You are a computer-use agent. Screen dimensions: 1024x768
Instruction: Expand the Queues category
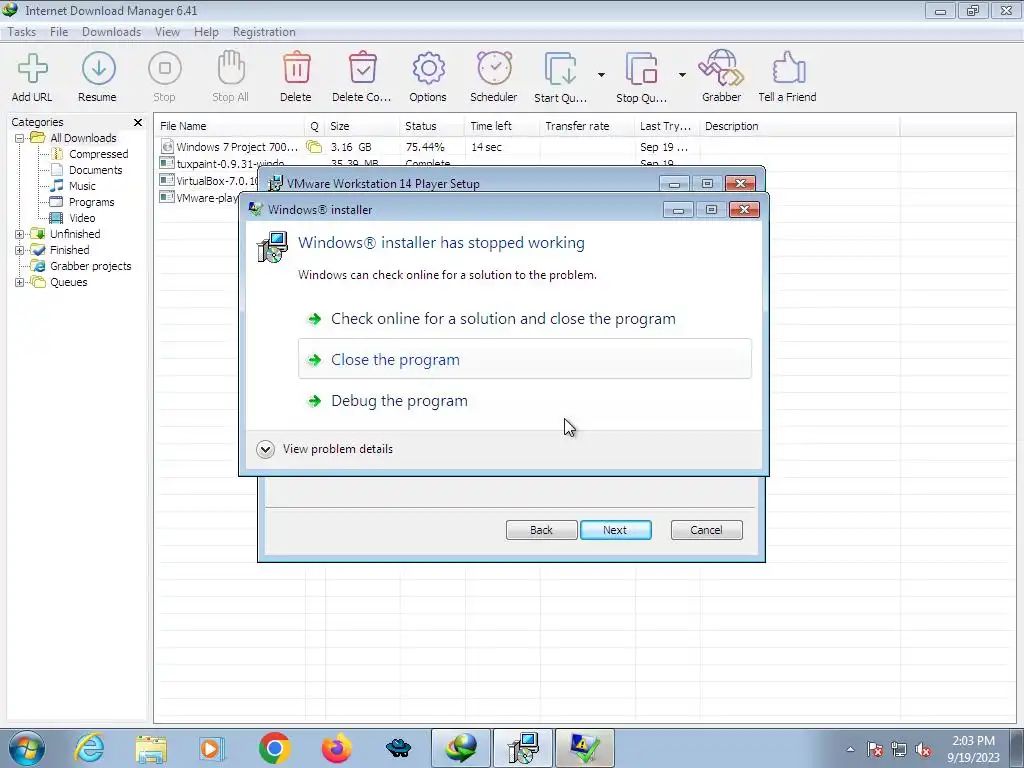pyautogui.click(x=20, y=282)
